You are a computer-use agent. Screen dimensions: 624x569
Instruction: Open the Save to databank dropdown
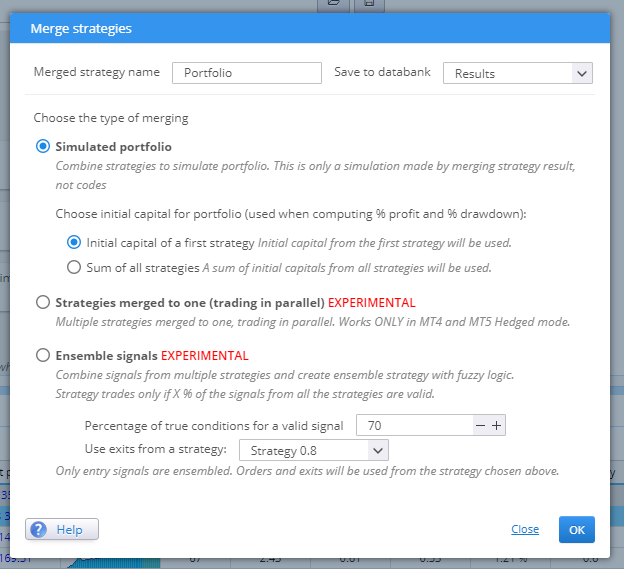pos(518,73)
